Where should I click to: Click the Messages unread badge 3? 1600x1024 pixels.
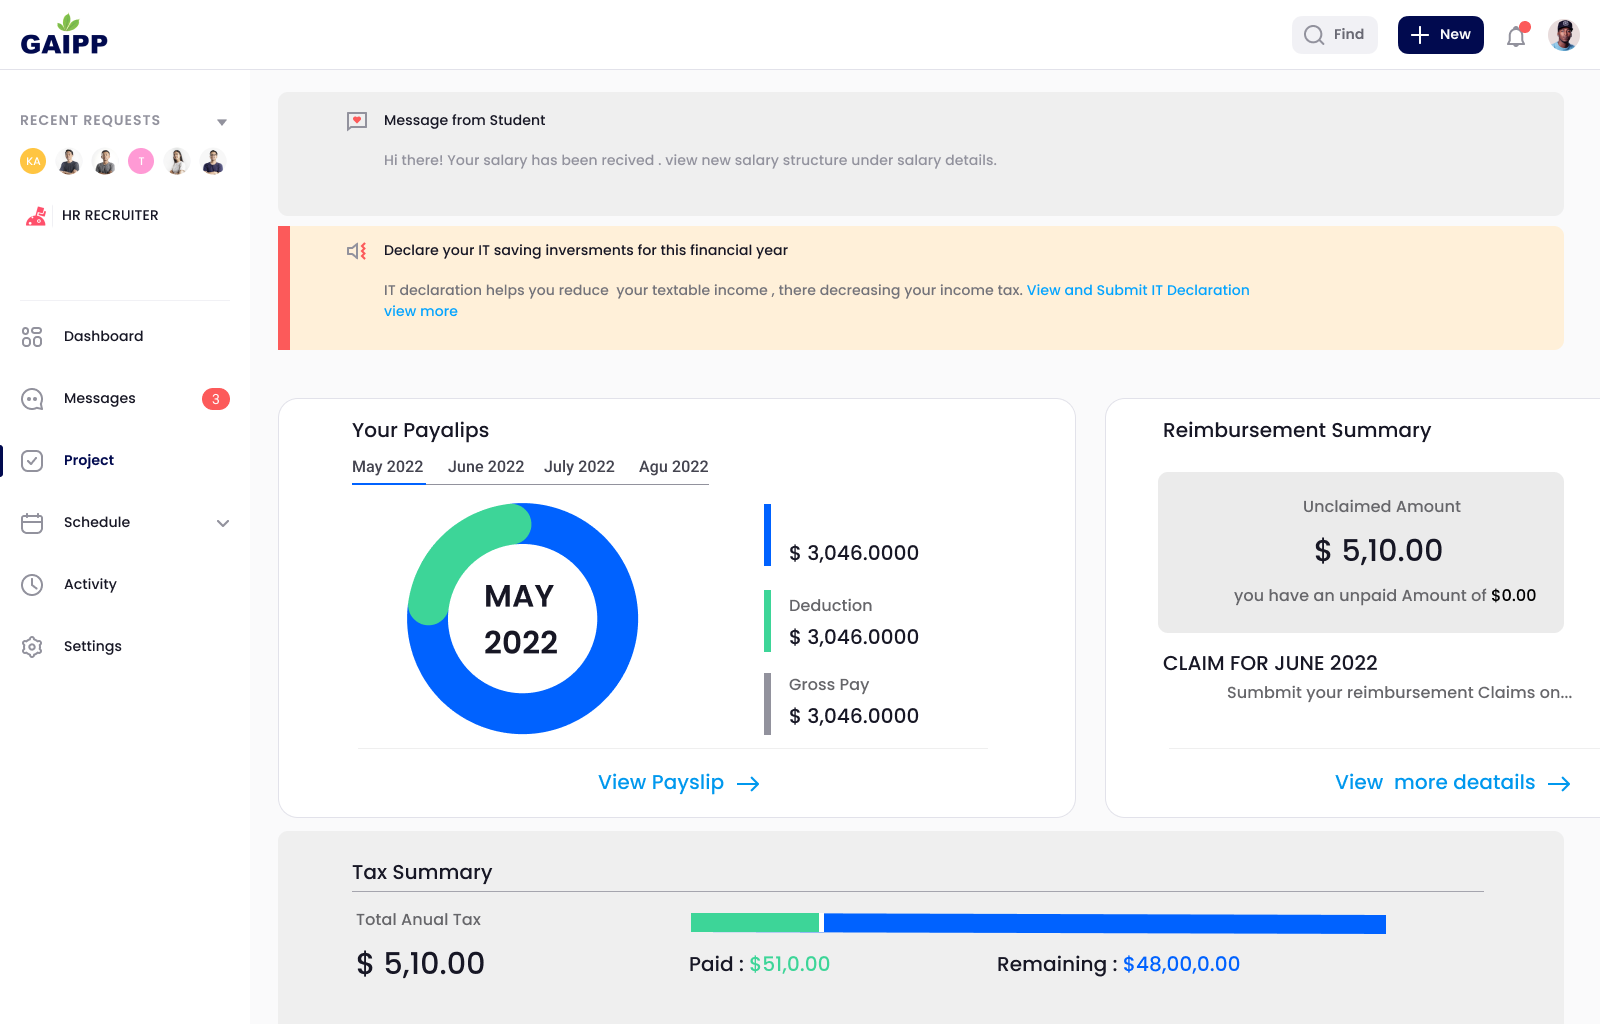[216, 399]
